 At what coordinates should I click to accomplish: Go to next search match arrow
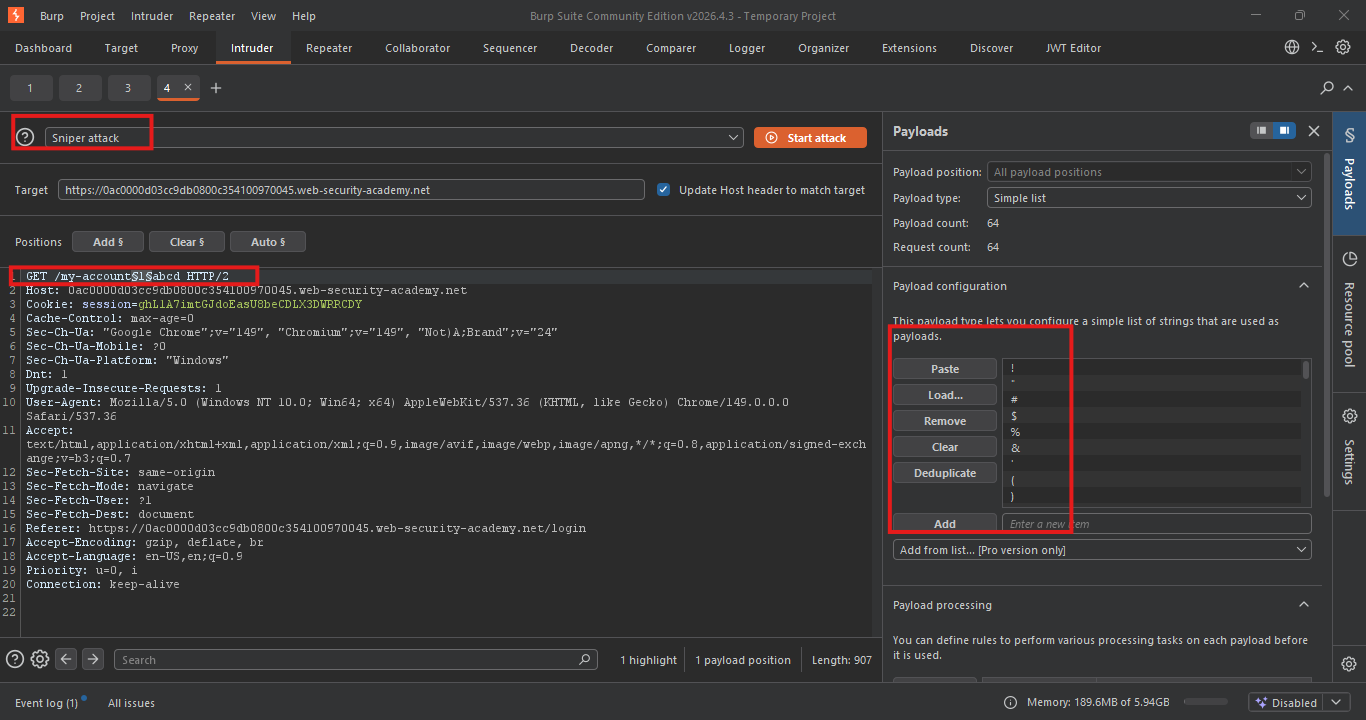(x=93, y=659)
